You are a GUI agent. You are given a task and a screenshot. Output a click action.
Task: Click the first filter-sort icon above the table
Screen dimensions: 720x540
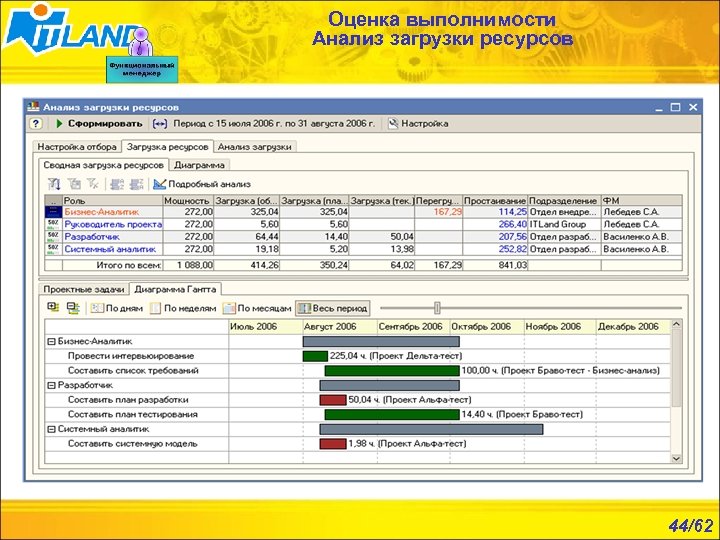(x=54, y=184)
